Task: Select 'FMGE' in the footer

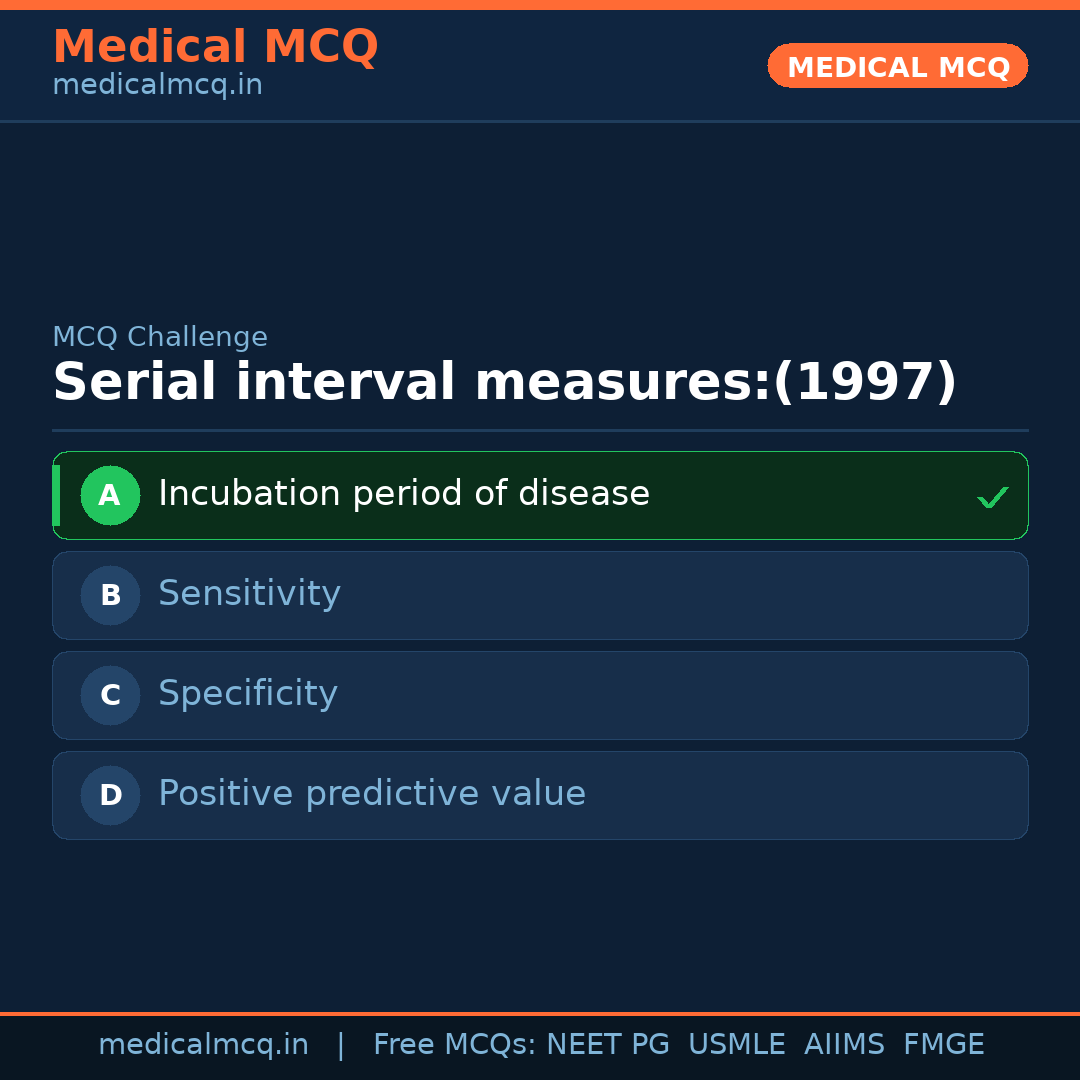Action: [943, 1045]
